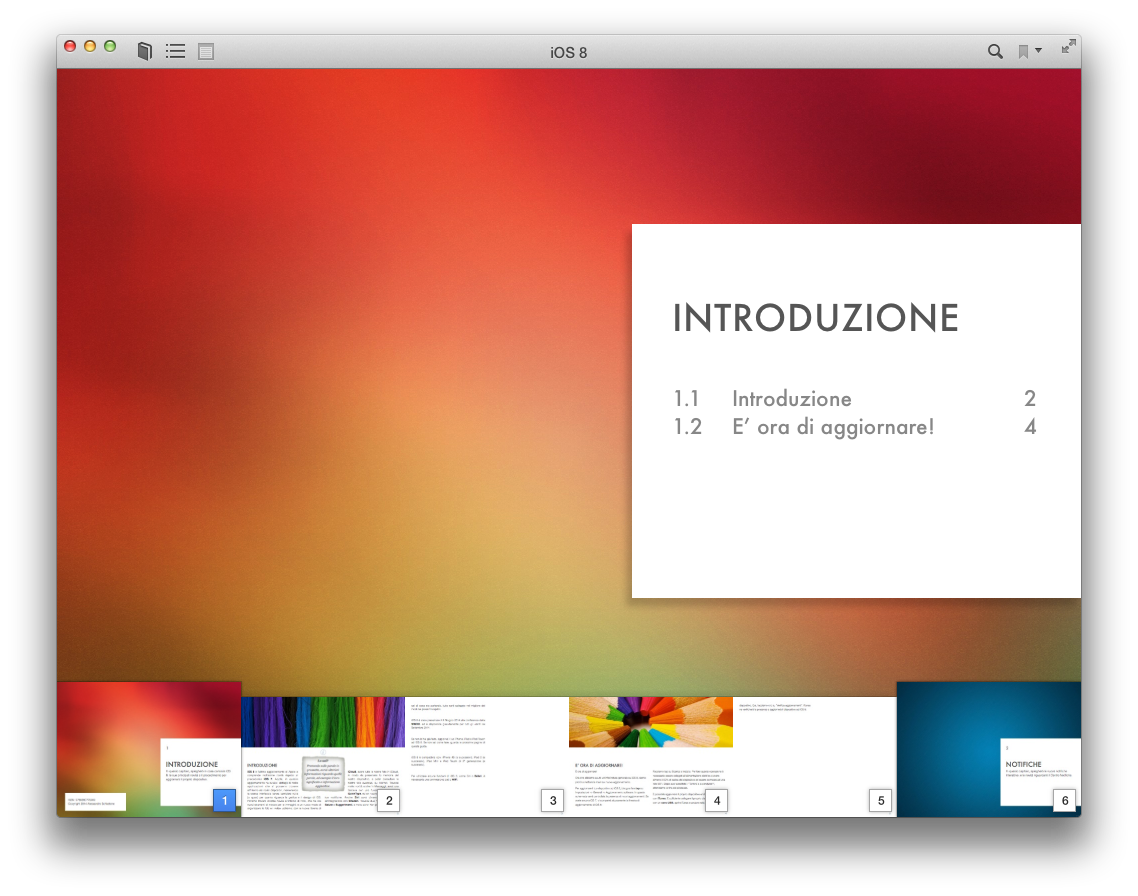The height and width of the screenshot is (896, 1138).
Task: Select page 3 text thumbnail
Action: click(487, 757)
